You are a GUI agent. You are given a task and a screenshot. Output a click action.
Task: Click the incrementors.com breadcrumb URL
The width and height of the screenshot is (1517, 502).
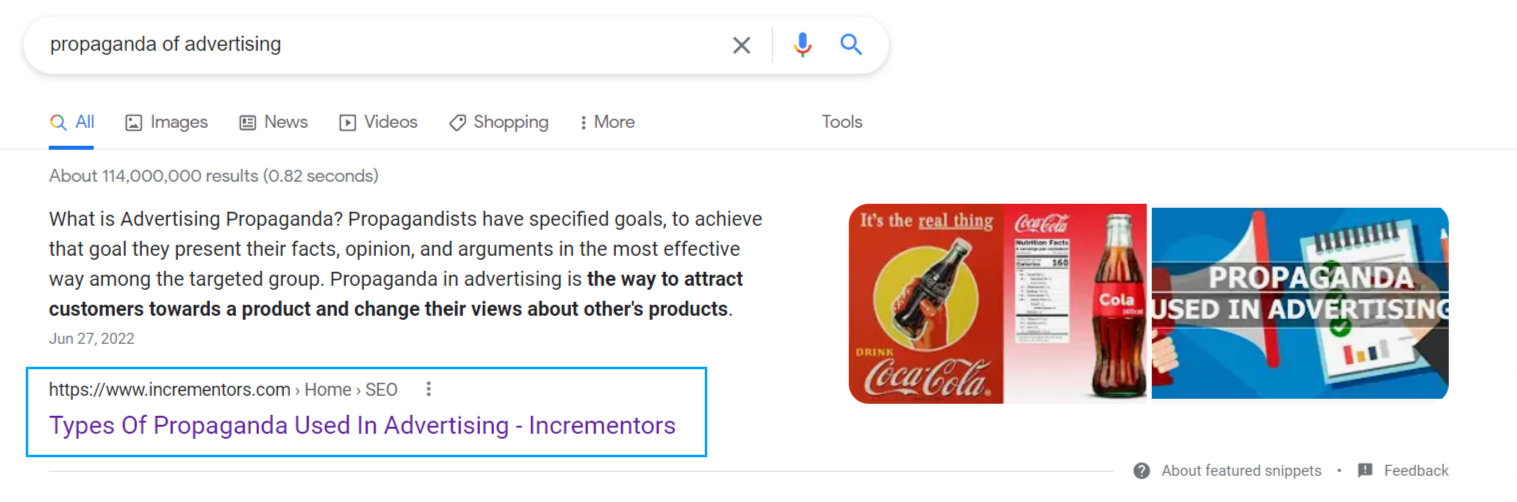coord(223,389)
